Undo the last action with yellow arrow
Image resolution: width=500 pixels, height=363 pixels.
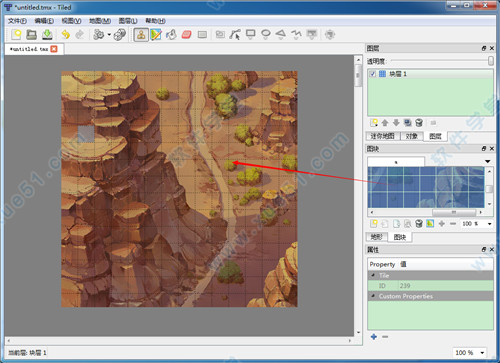pos(66,34)
